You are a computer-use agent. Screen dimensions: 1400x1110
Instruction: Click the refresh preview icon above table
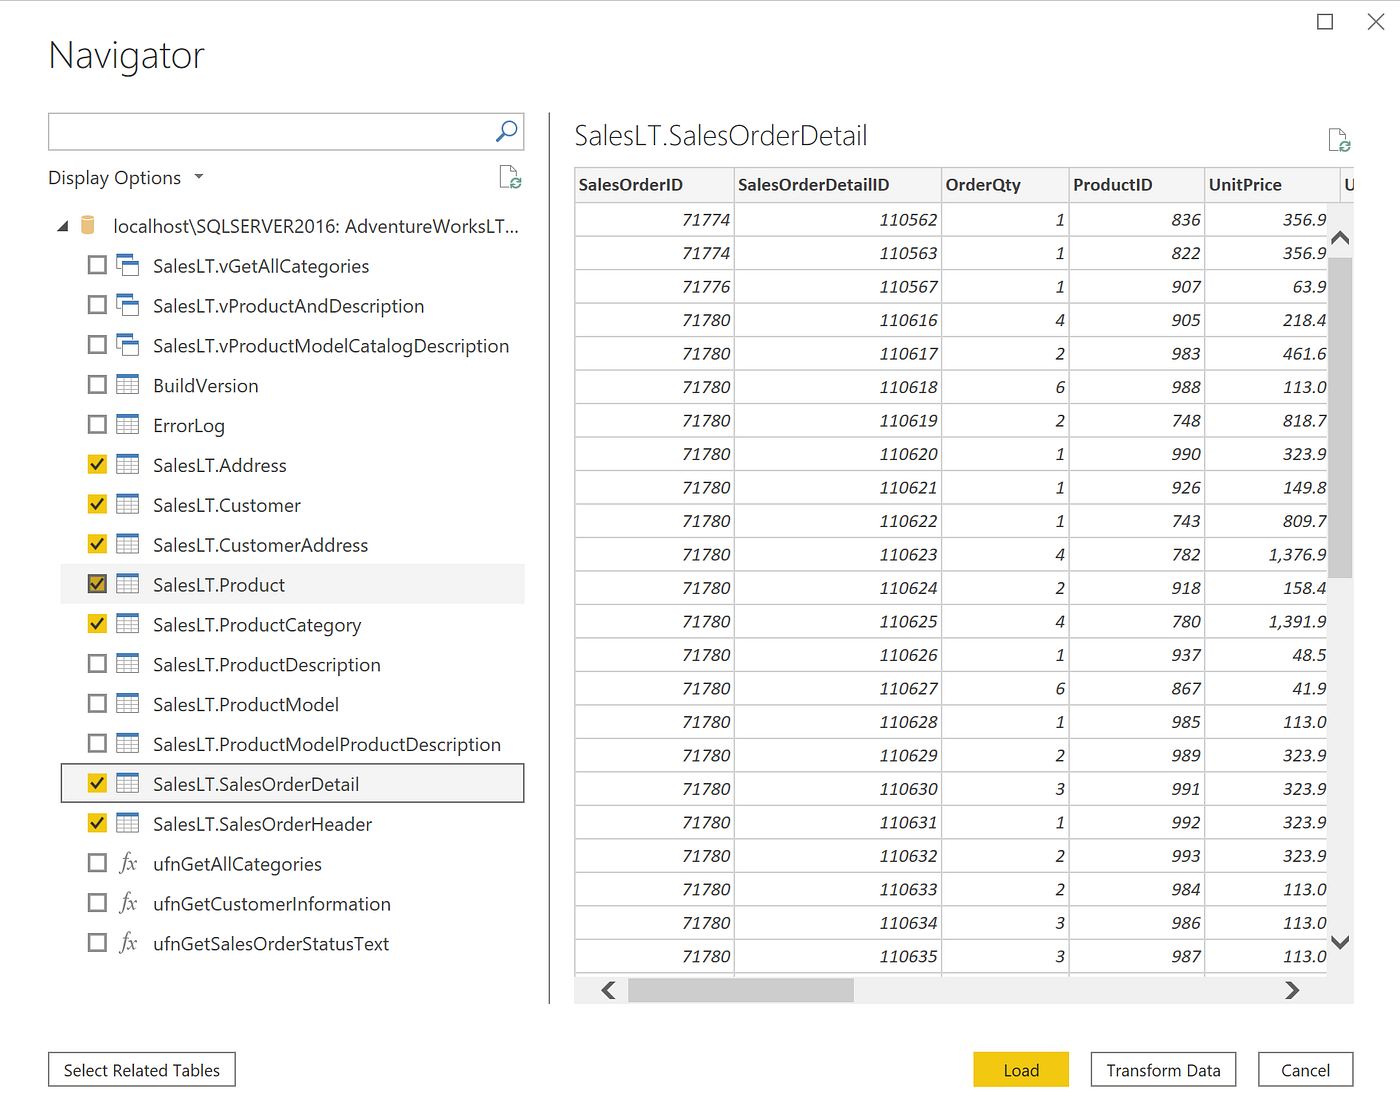(x=1339, y=140)
